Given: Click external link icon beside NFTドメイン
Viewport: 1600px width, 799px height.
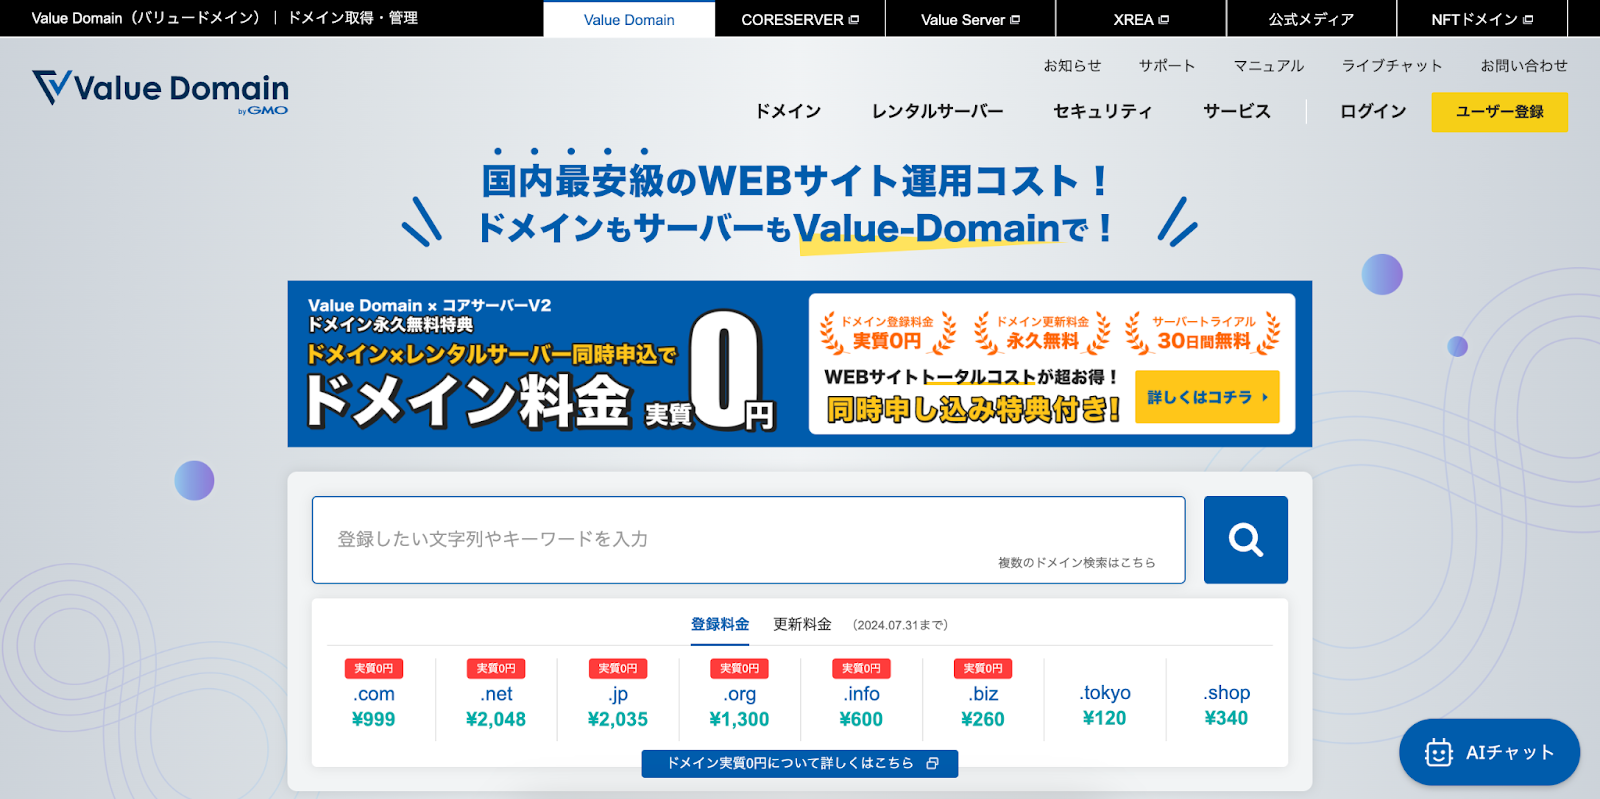Looking at the screenshot, I should pyautogui.click(x=1528, y=20).
